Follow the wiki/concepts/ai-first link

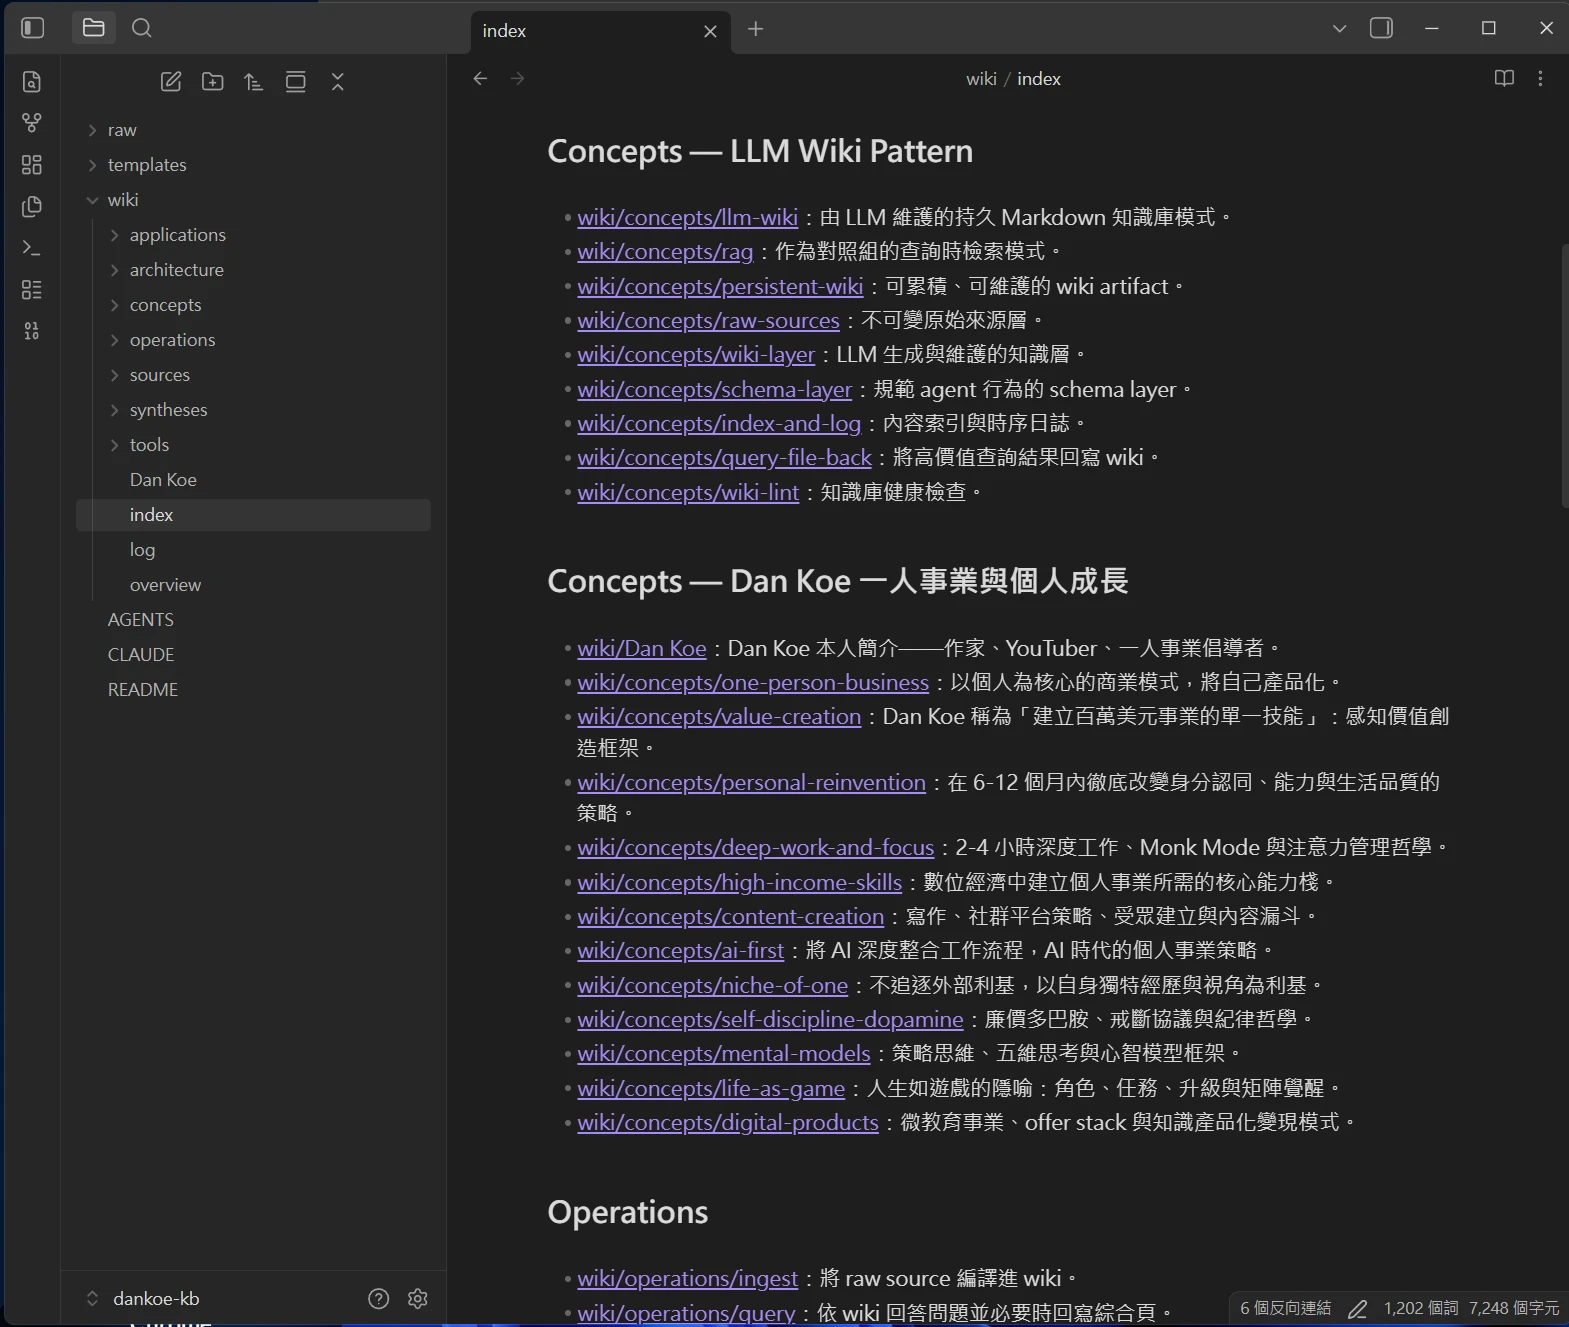[x=680, y=950]
